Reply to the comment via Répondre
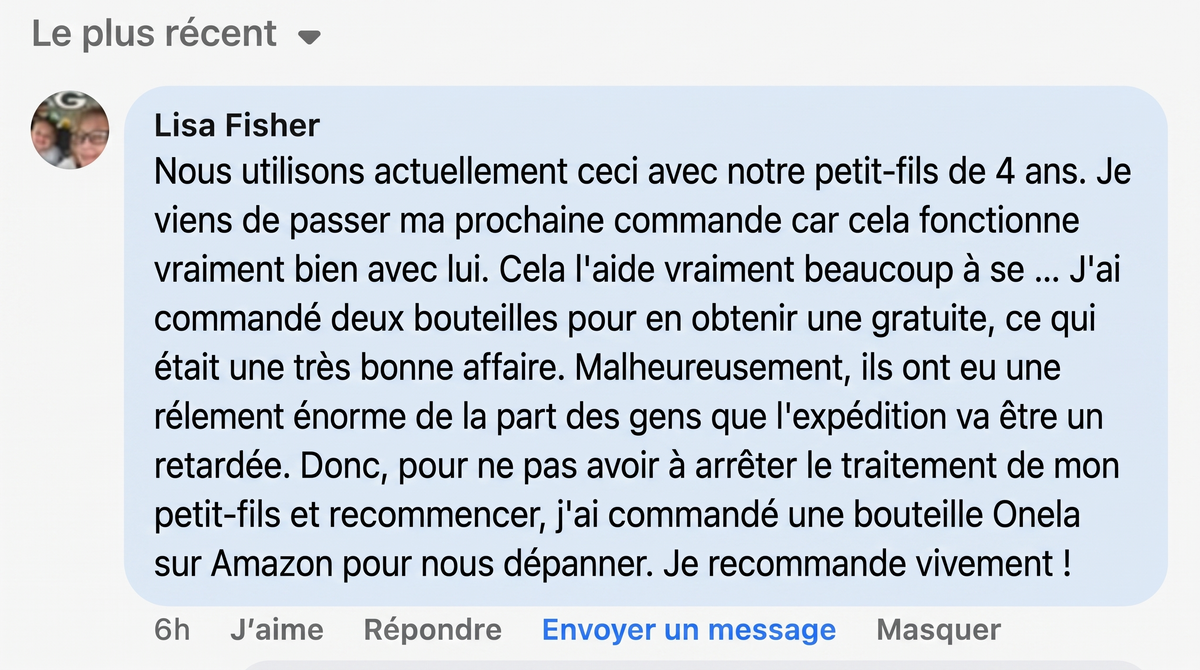1200x670 pixels. (433, 630)
